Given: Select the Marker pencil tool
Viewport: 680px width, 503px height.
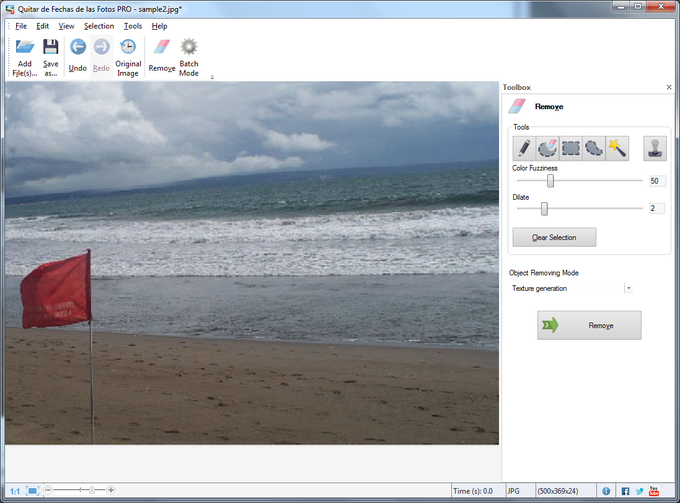Looking at the screenshot, I should tap(524, 148).
